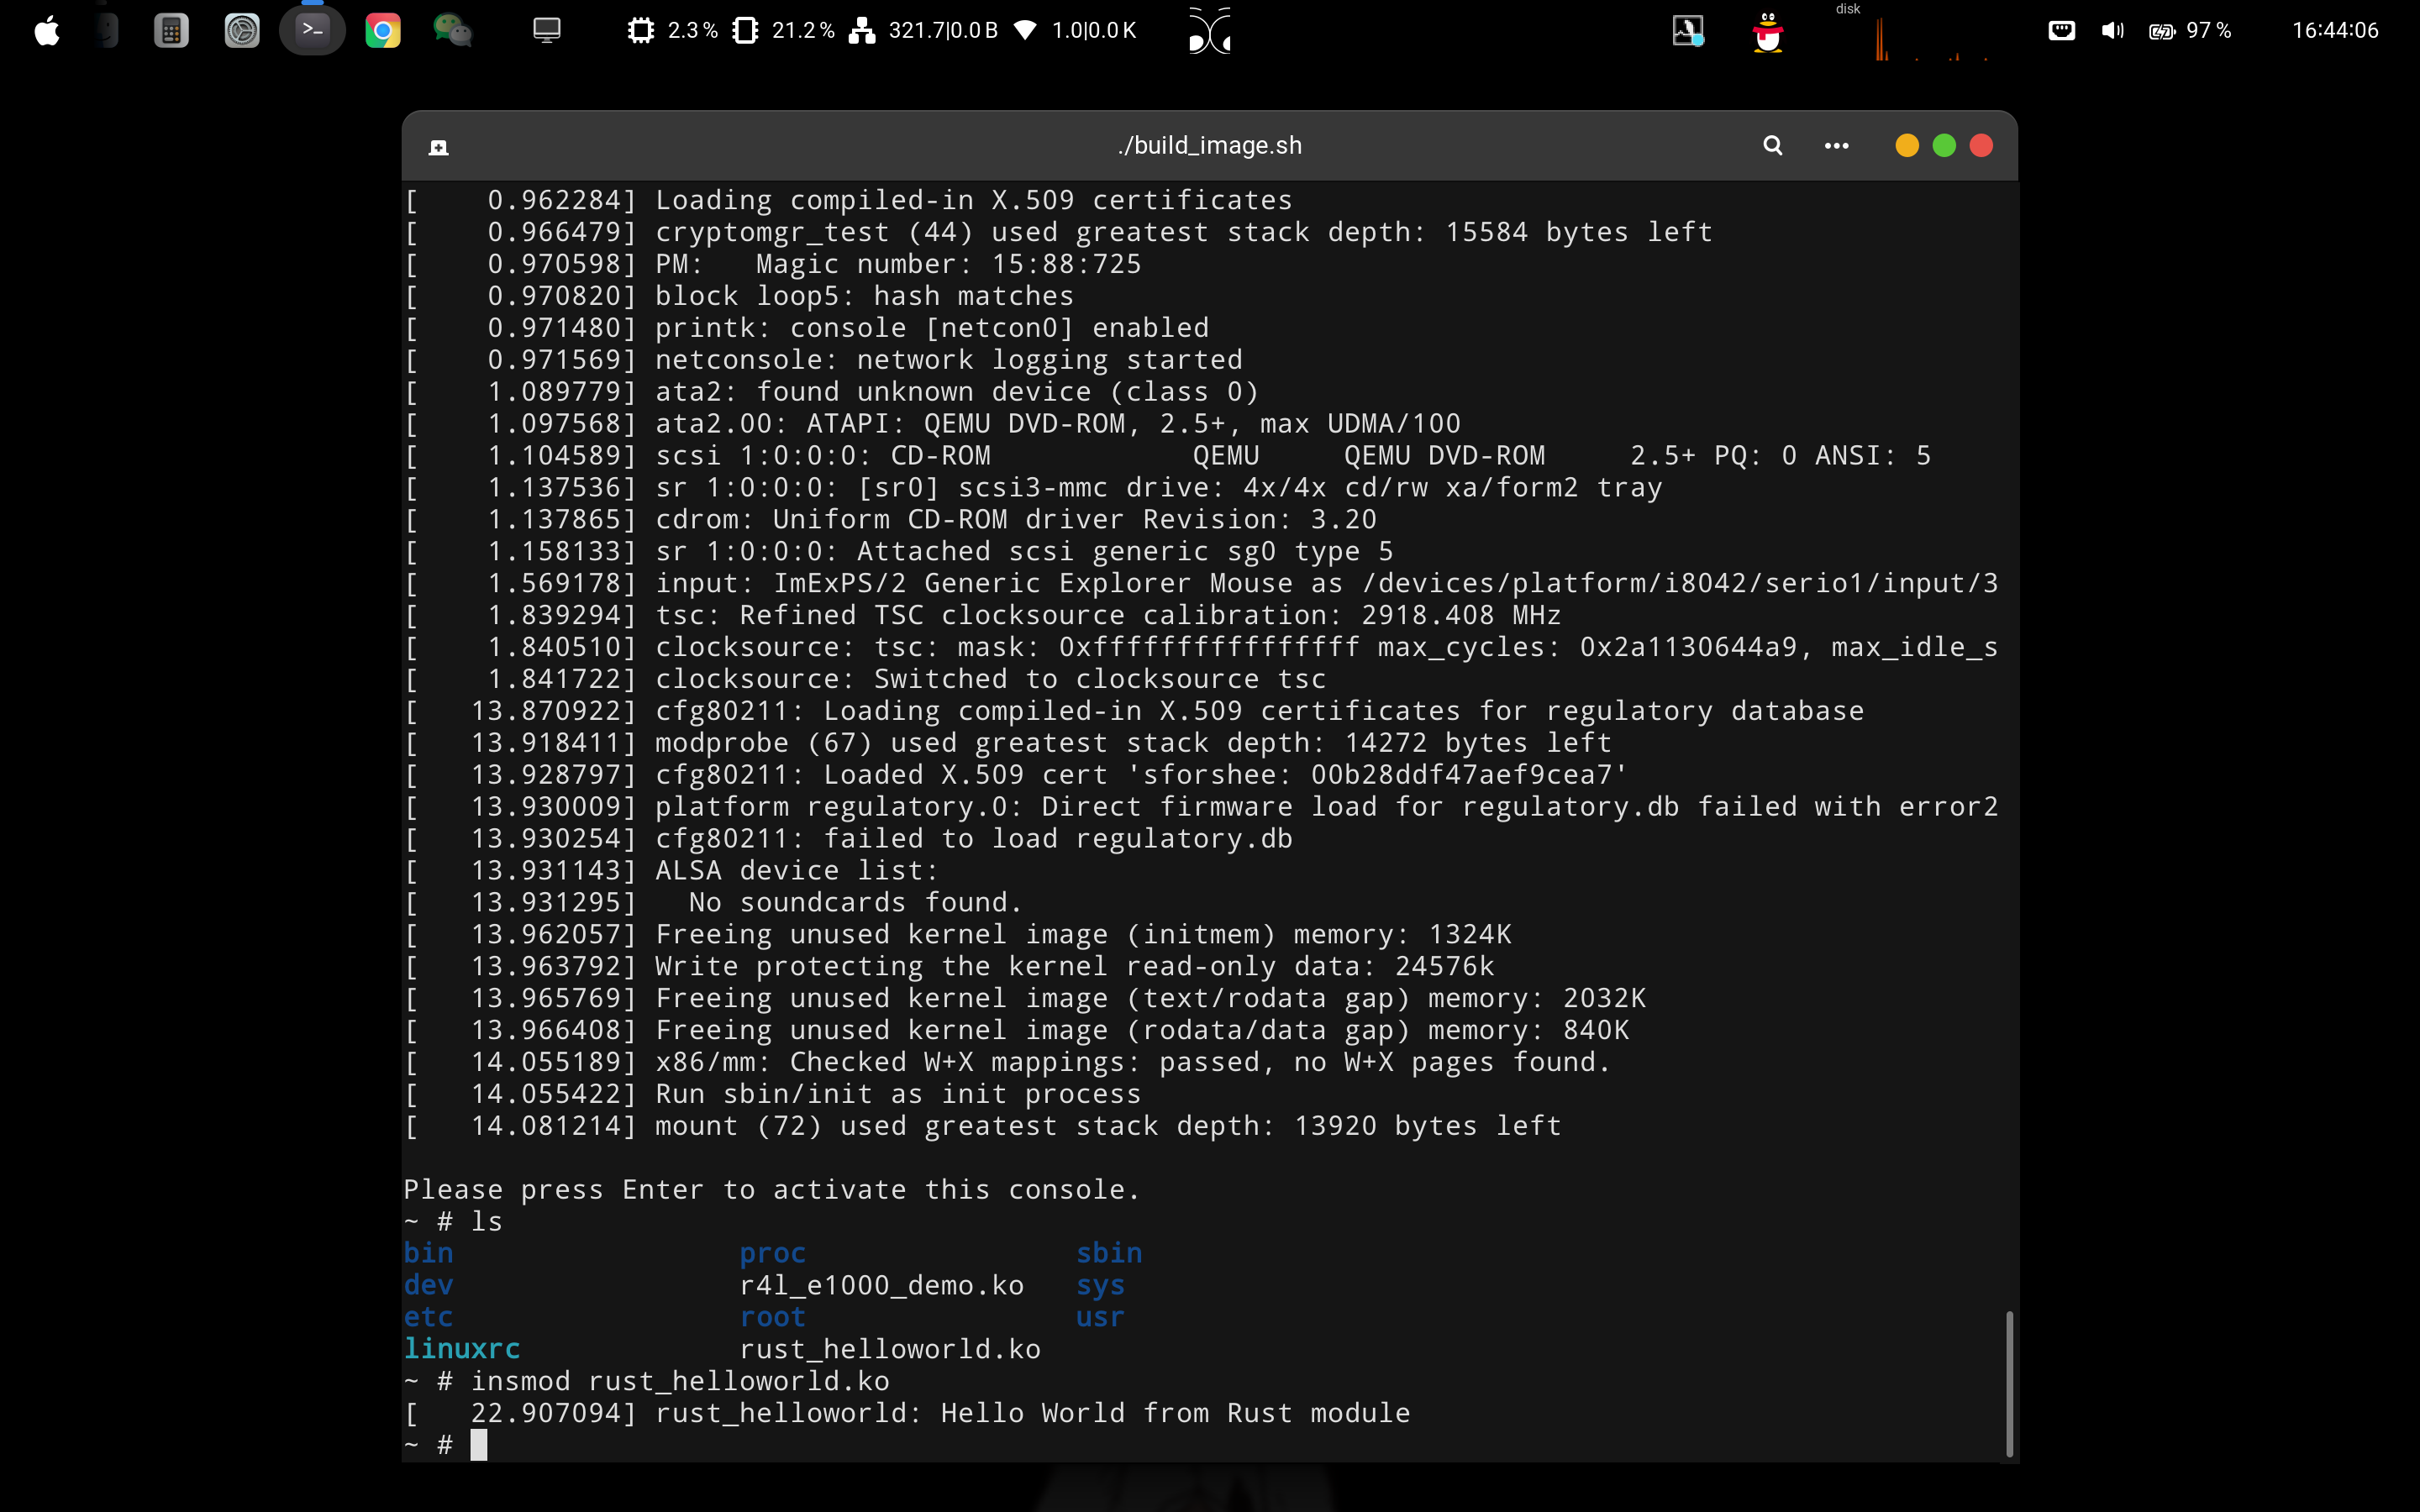This screenshot has width=2420, height=1512.
Task: Open the WeChat icon
Action: tap(452, 31)
